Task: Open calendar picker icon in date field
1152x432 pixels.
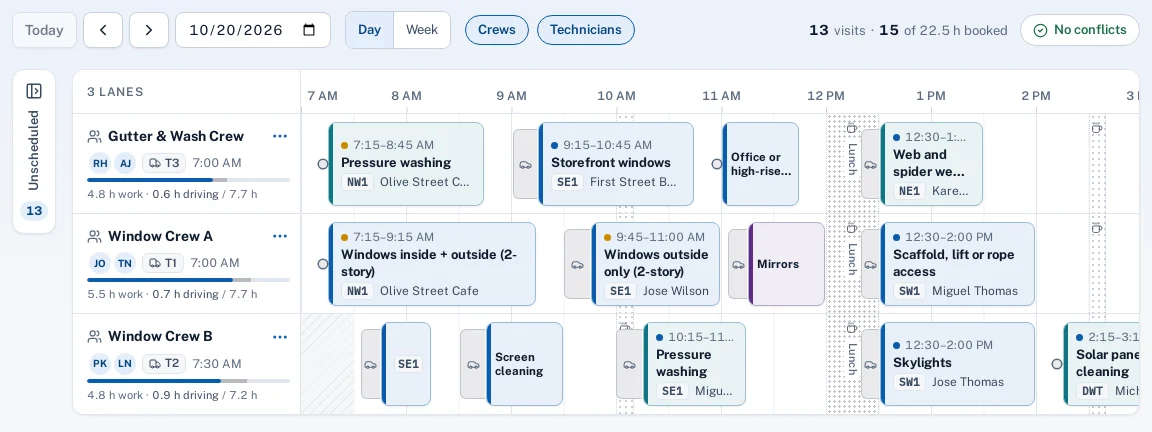Action: pyautogui.click(x=309, y=30)
